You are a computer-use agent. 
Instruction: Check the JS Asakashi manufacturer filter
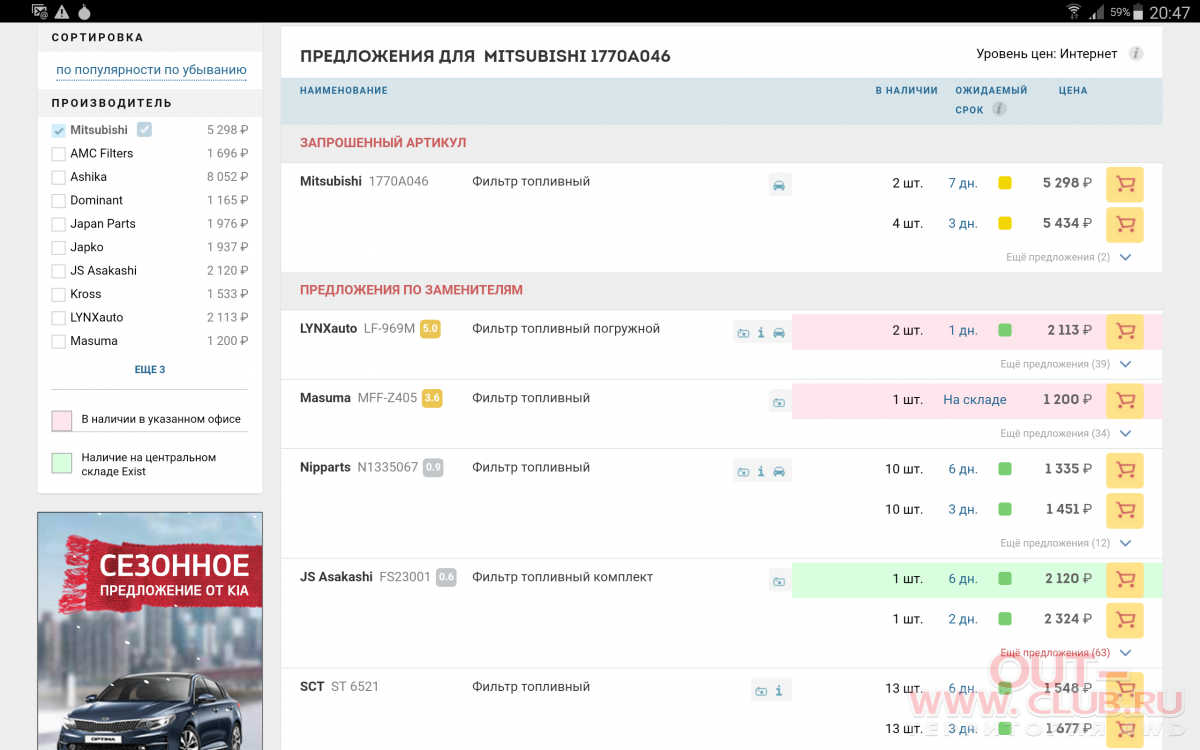point(58,271)
